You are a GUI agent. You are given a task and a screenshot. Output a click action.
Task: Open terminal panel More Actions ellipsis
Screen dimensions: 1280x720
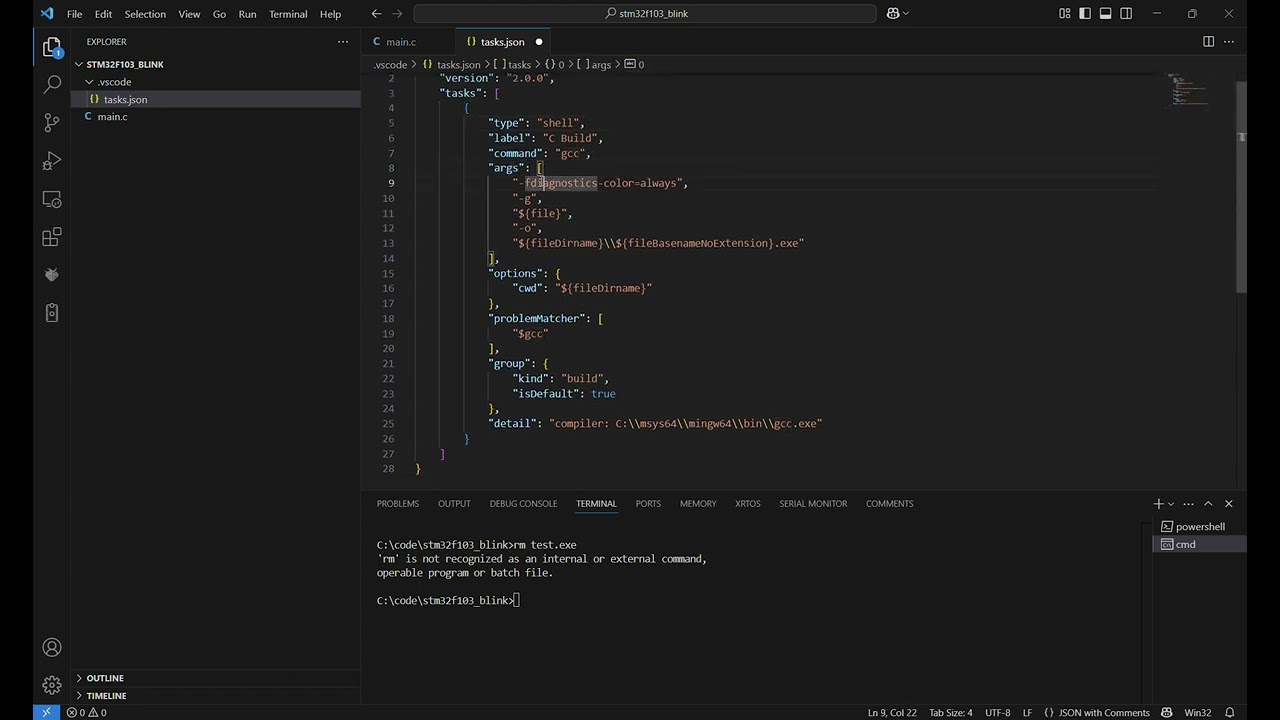[x=1188, y=503]
